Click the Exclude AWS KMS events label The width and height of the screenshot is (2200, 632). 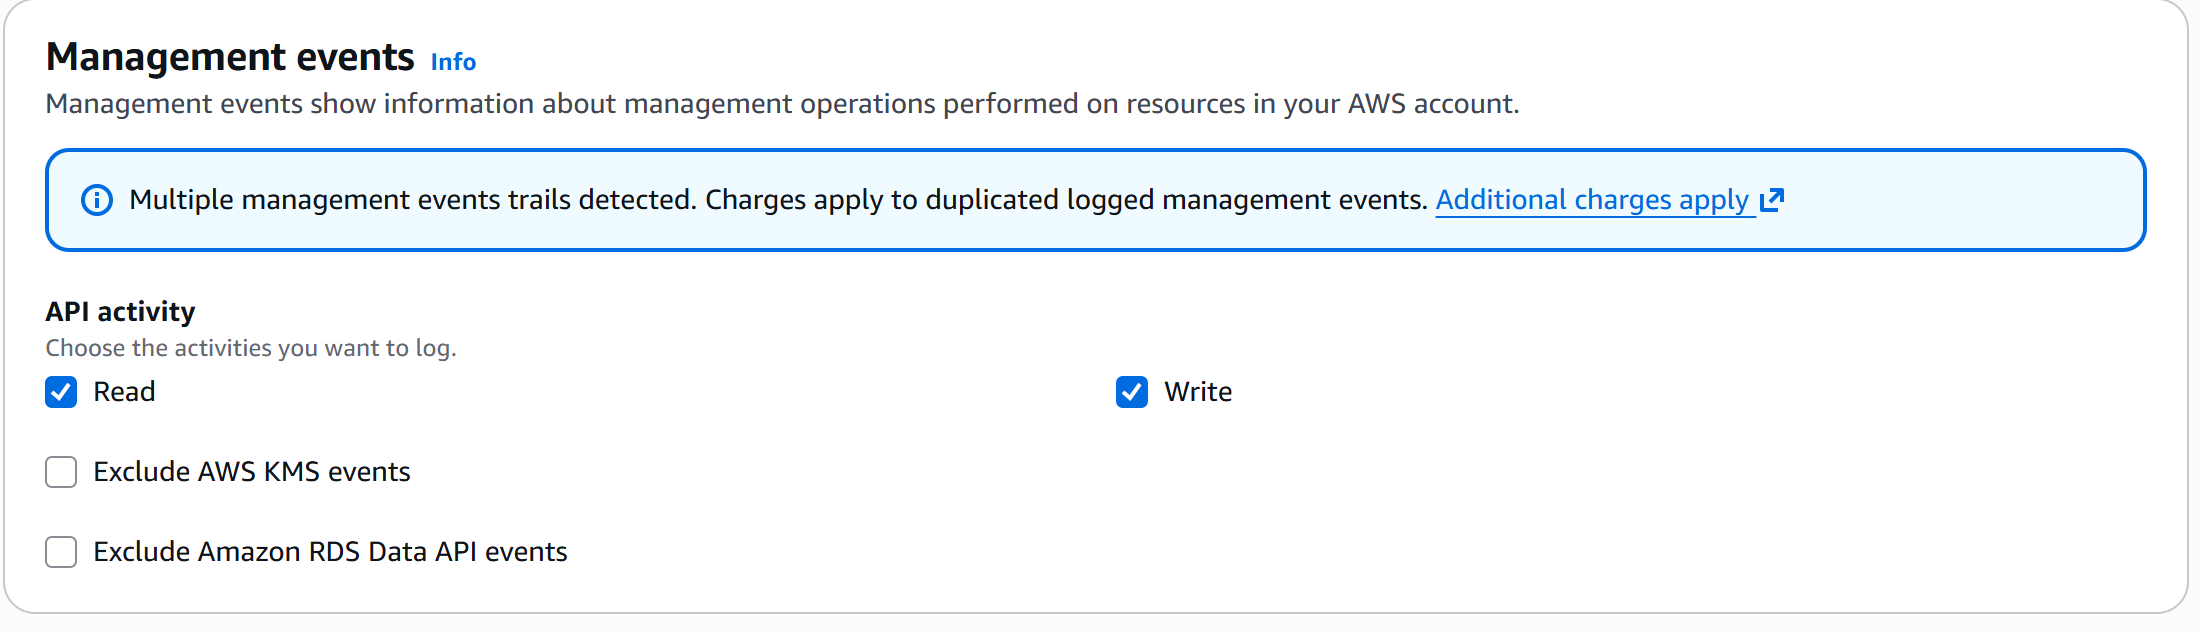[x=252, y=472]
